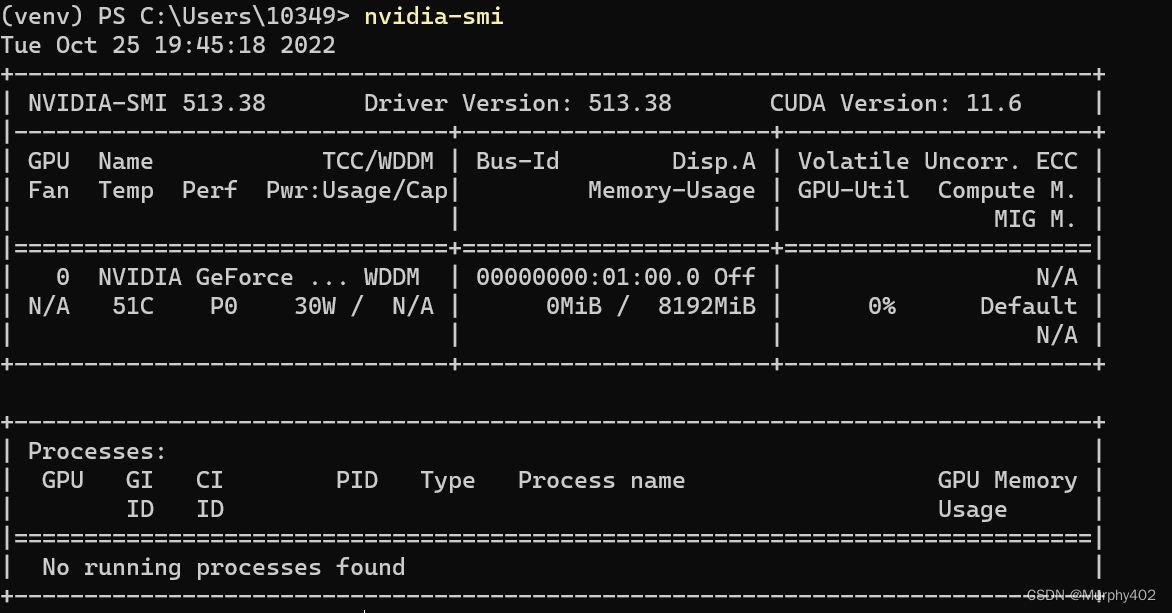Click the timestamp 'Tue Oct 25 19:45:18 2022'
Screen dimensions: 1172x613
(168, 45)
